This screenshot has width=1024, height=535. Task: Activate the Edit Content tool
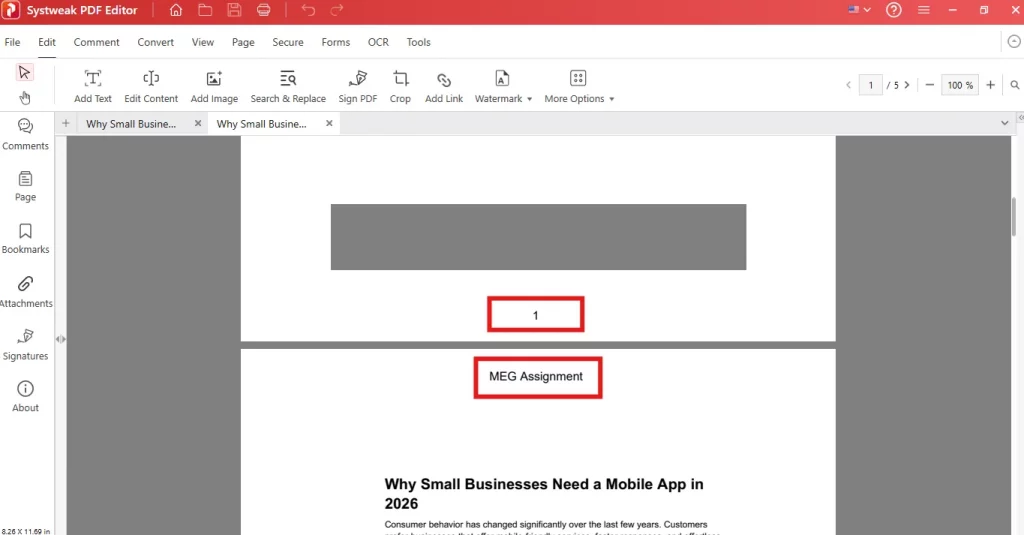click(x=151, y=87)
